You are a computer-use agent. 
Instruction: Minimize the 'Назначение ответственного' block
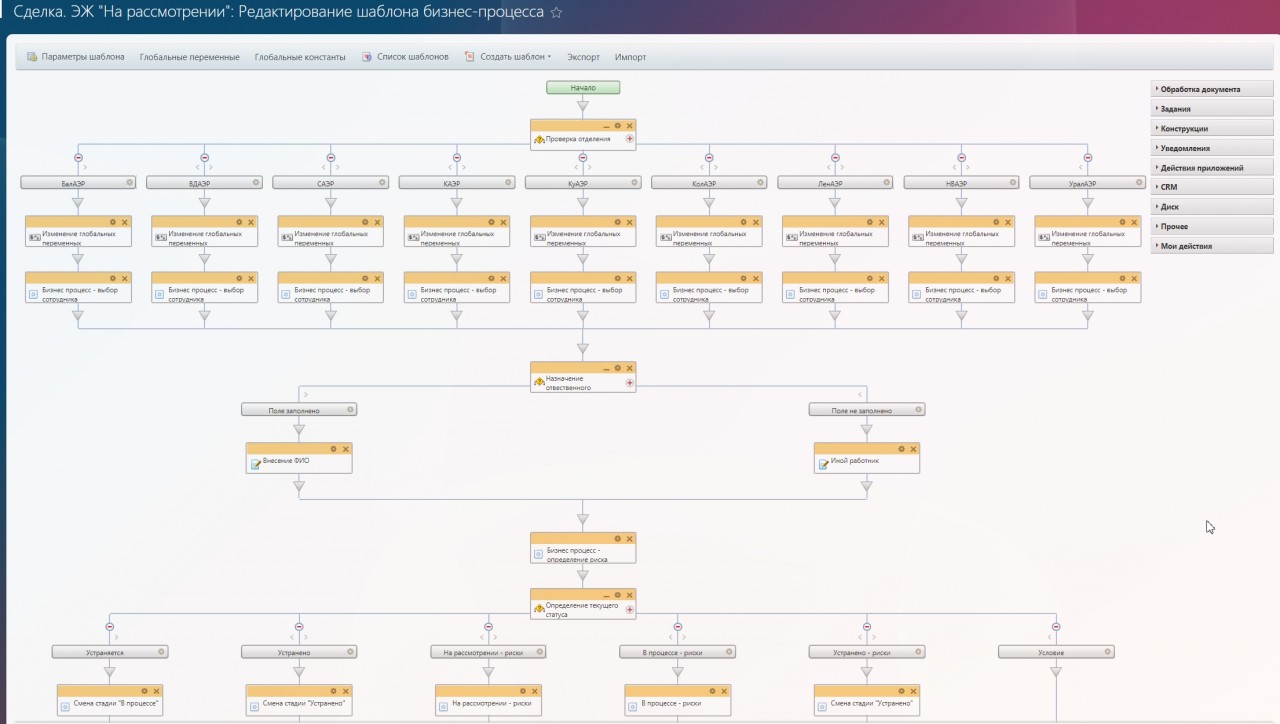click(605, 369)
